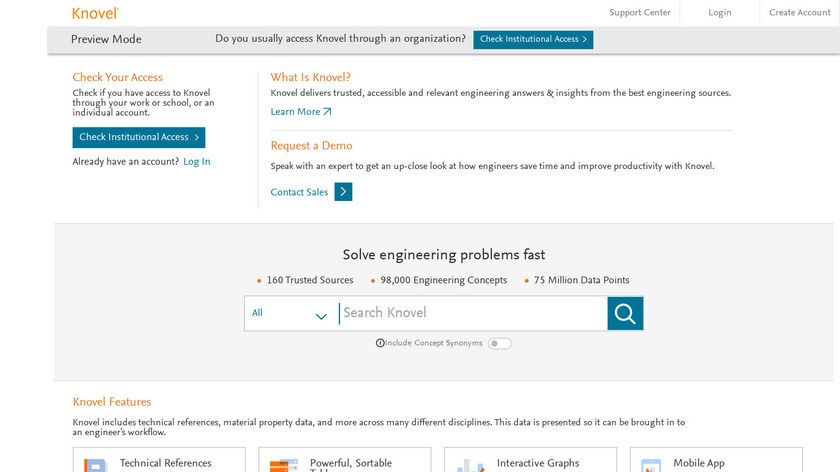Open the Login menu item

coord(720,13)
